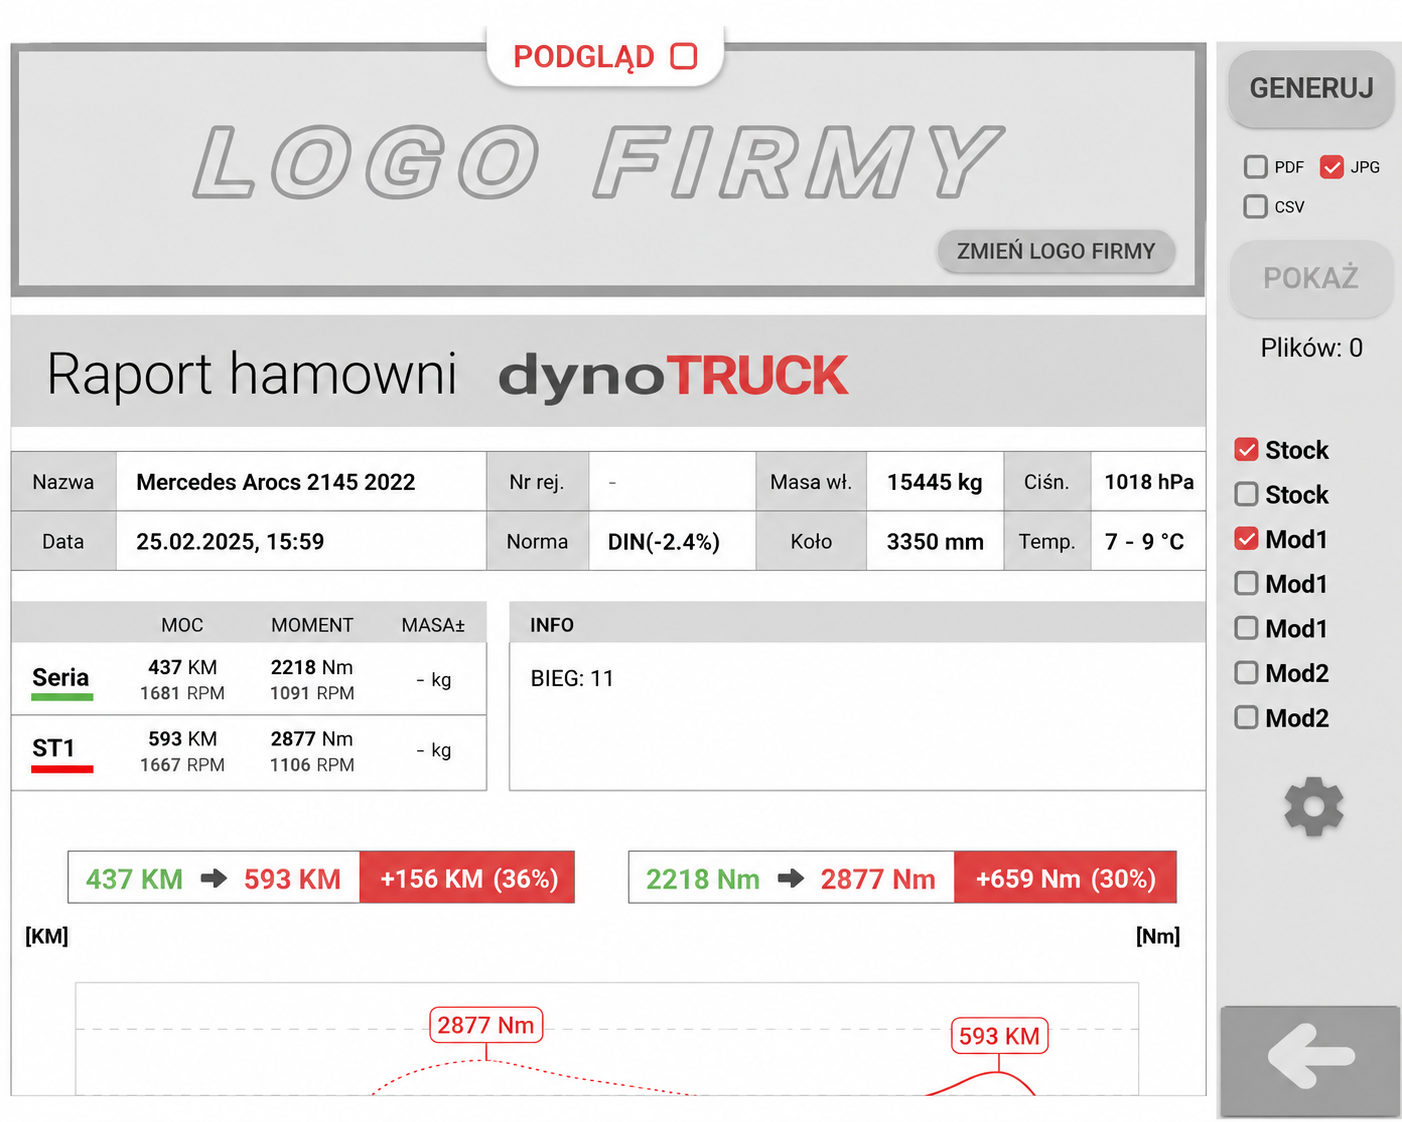1402x1122 pixels.
Task: Uncheck the JPG export checkbox
Action: (1331, 167)
